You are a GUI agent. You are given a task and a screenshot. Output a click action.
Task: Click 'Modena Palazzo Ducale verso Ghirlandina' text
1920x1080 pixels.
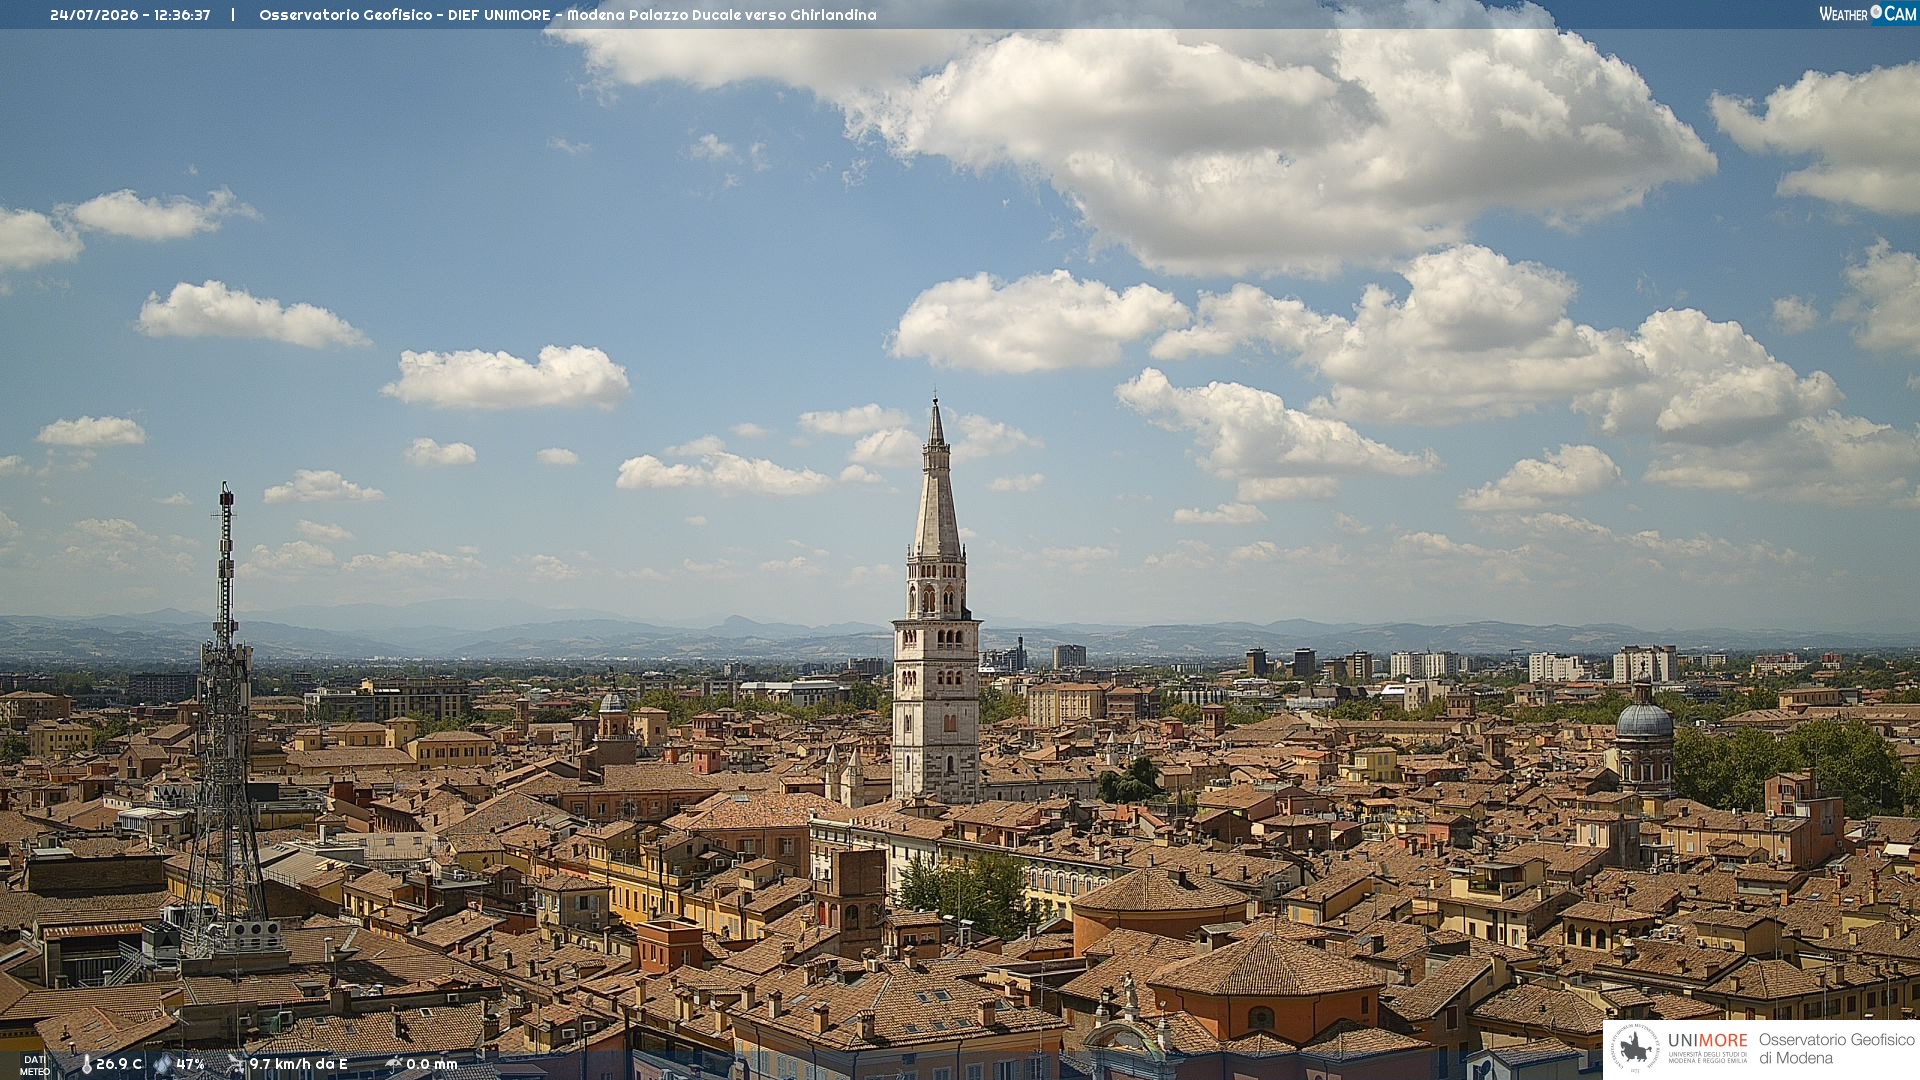tap(722, 15)
